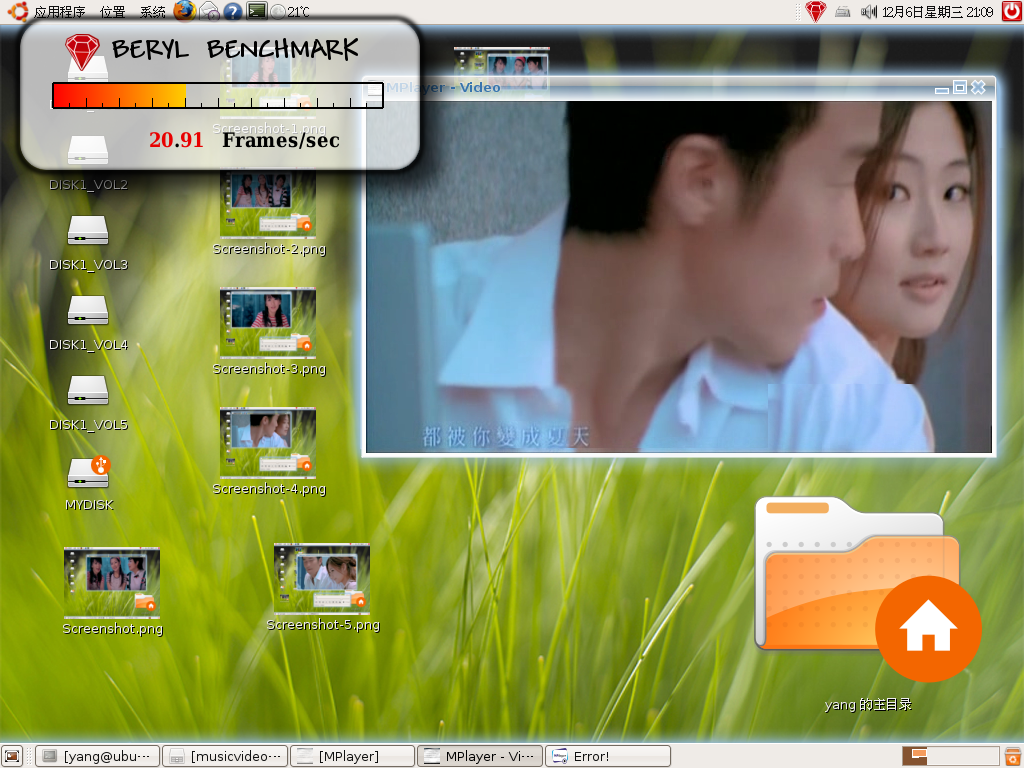Launch Firefox from the top panel
Viewport: 1024px width, 768px height.
pos(185,10)
